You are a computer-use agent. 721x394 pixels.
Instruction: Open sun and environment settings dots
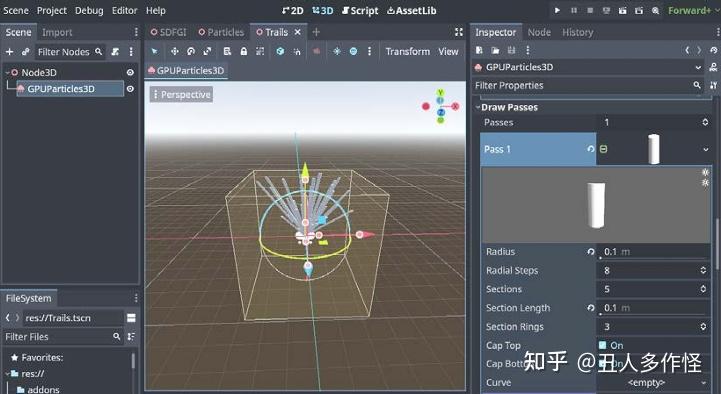369,51
